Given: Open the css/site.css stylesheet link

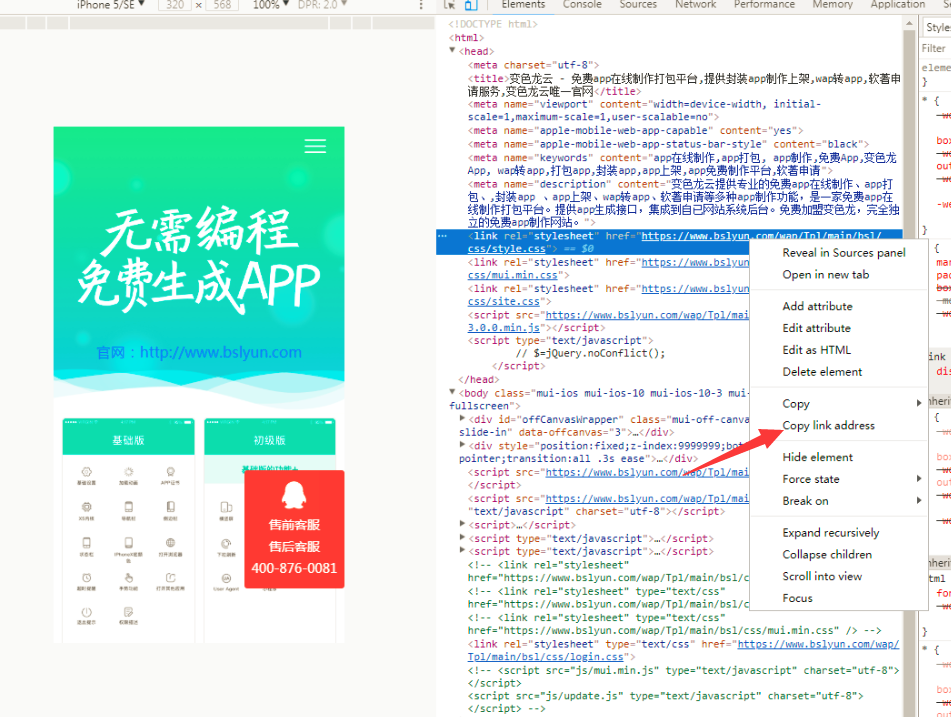Looking at the screenshot, I should (x=503, y=301).
